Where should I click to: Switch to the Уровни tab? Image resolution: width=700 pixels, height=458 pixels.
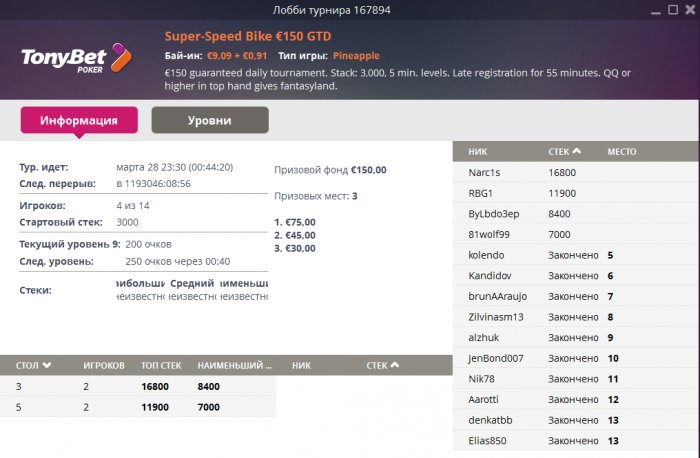click(210, 120)
